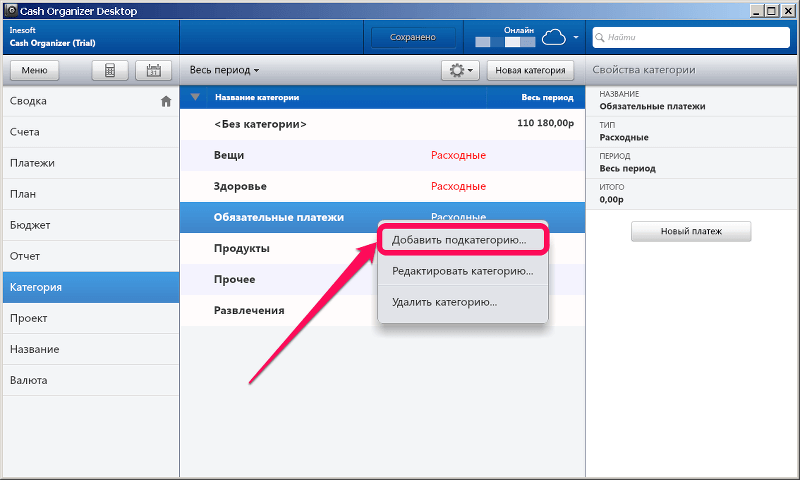Screen dimensions: 800x480
Task: Maximize the Cash Organizer window
Action: pos(772,11)
